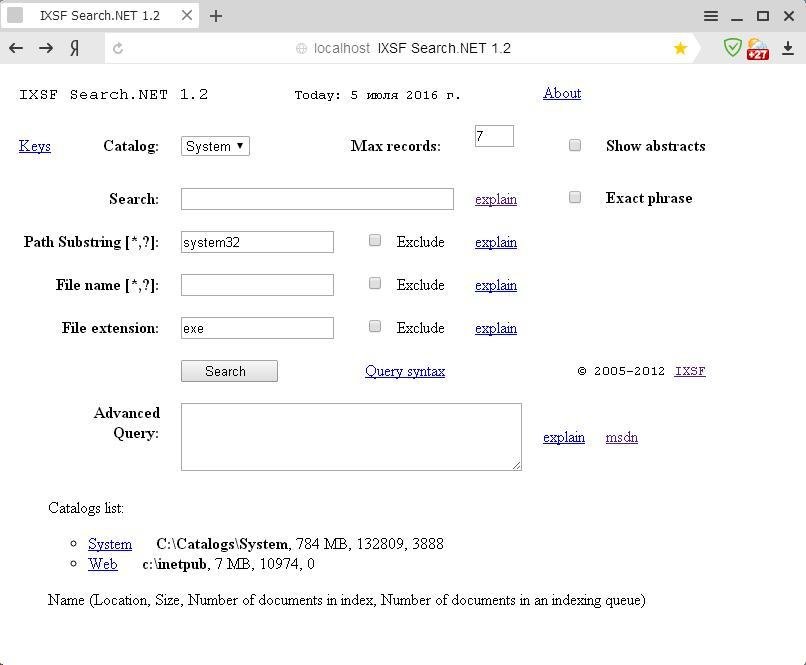806x665 pixels.
Task: Click inside the Max records field
Action: tap(493, 136)
